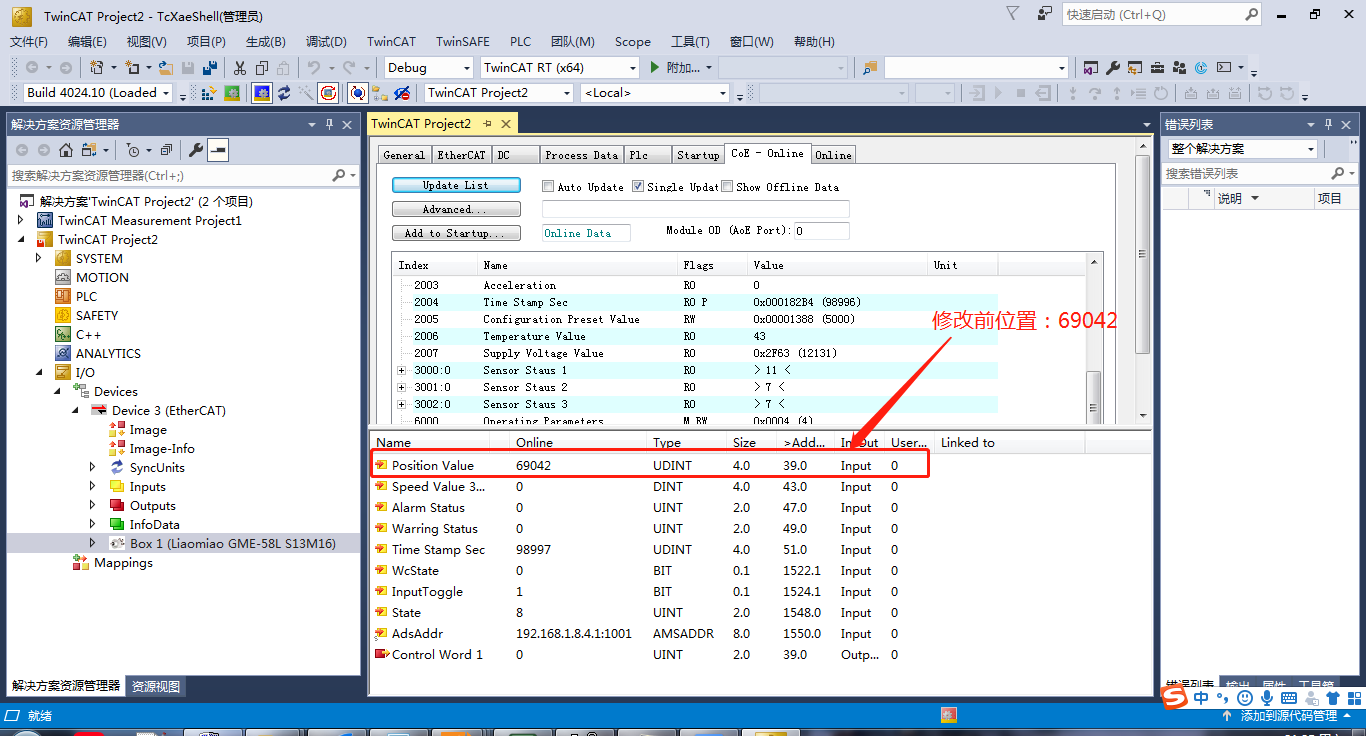This screenshot has width=1366, height=736.
Task: Tick the Show Offline Data checkbox
Action: click(727, 186)
